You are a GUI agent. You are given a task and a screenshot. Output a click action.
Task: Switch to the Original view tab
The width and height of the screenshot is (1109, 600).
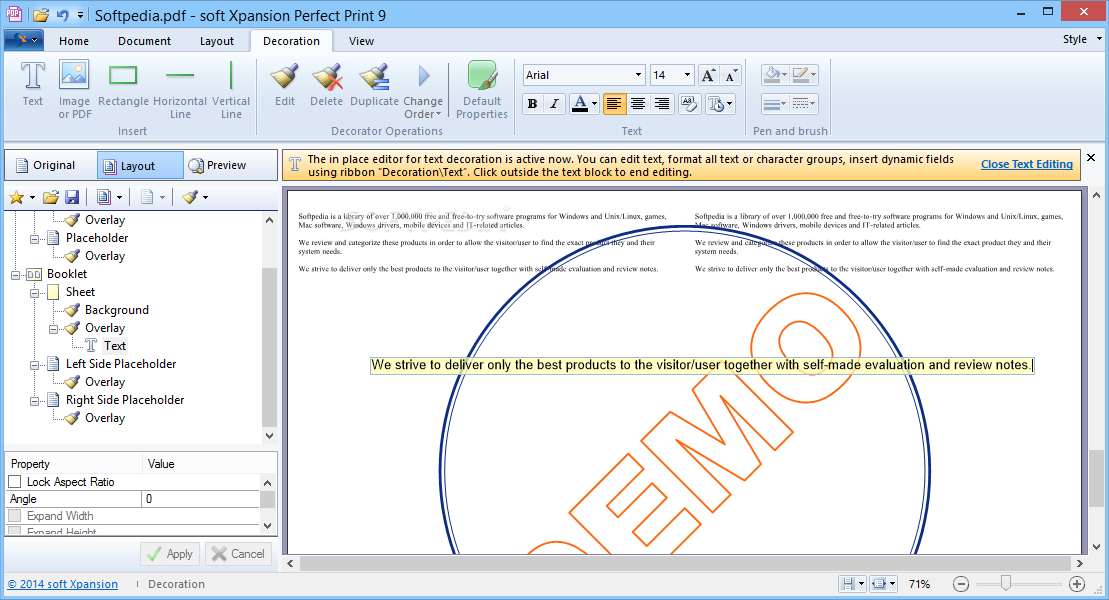(46, 165)
